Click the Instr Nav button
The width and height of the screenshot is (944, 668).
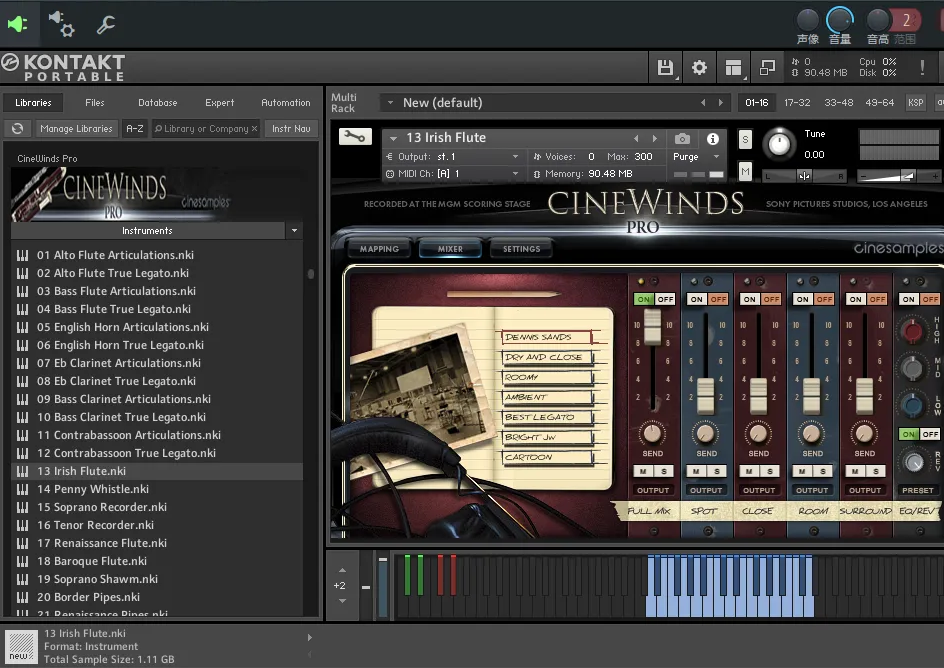click(291, 128)
